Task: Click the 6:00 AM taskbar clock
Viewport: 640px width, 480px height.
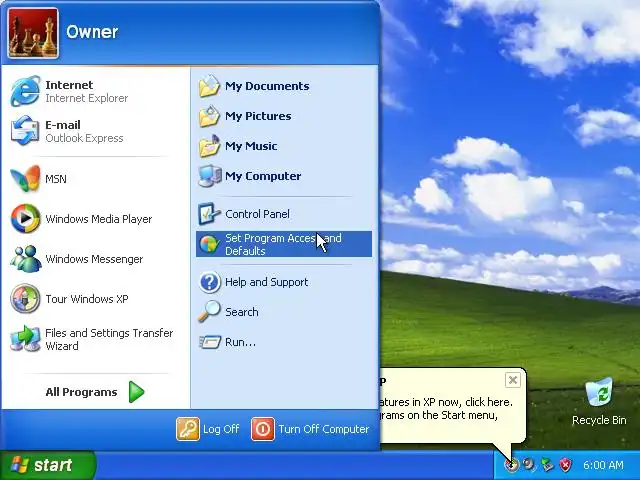Action: (603, 465)
